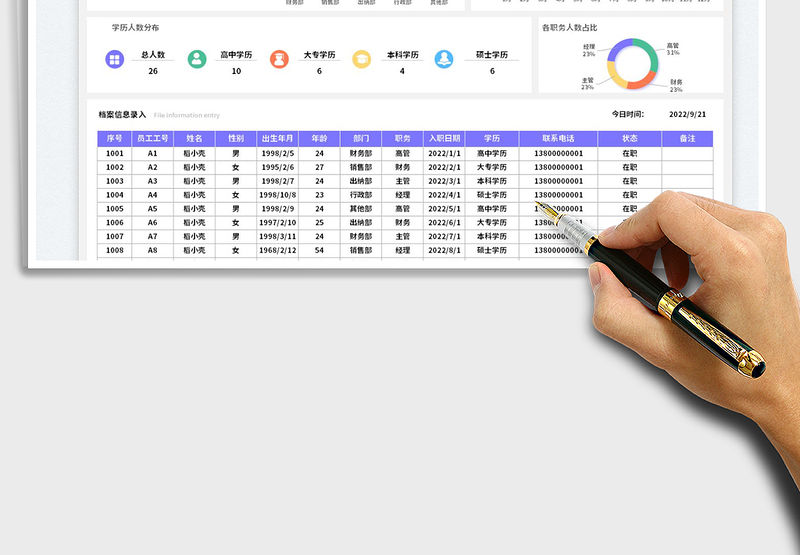This screenshot has width=800, height=555.
Task: Select the 行政部 department cell in row 1004
Action: pos(361,195)
